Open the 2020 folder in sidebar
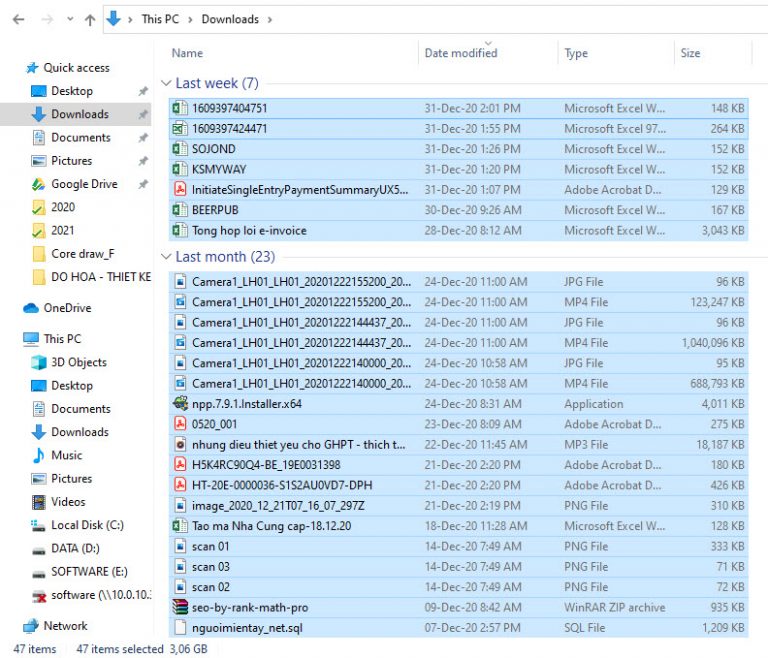This screenshot has height=658, width=768. [x=63, y=207]
